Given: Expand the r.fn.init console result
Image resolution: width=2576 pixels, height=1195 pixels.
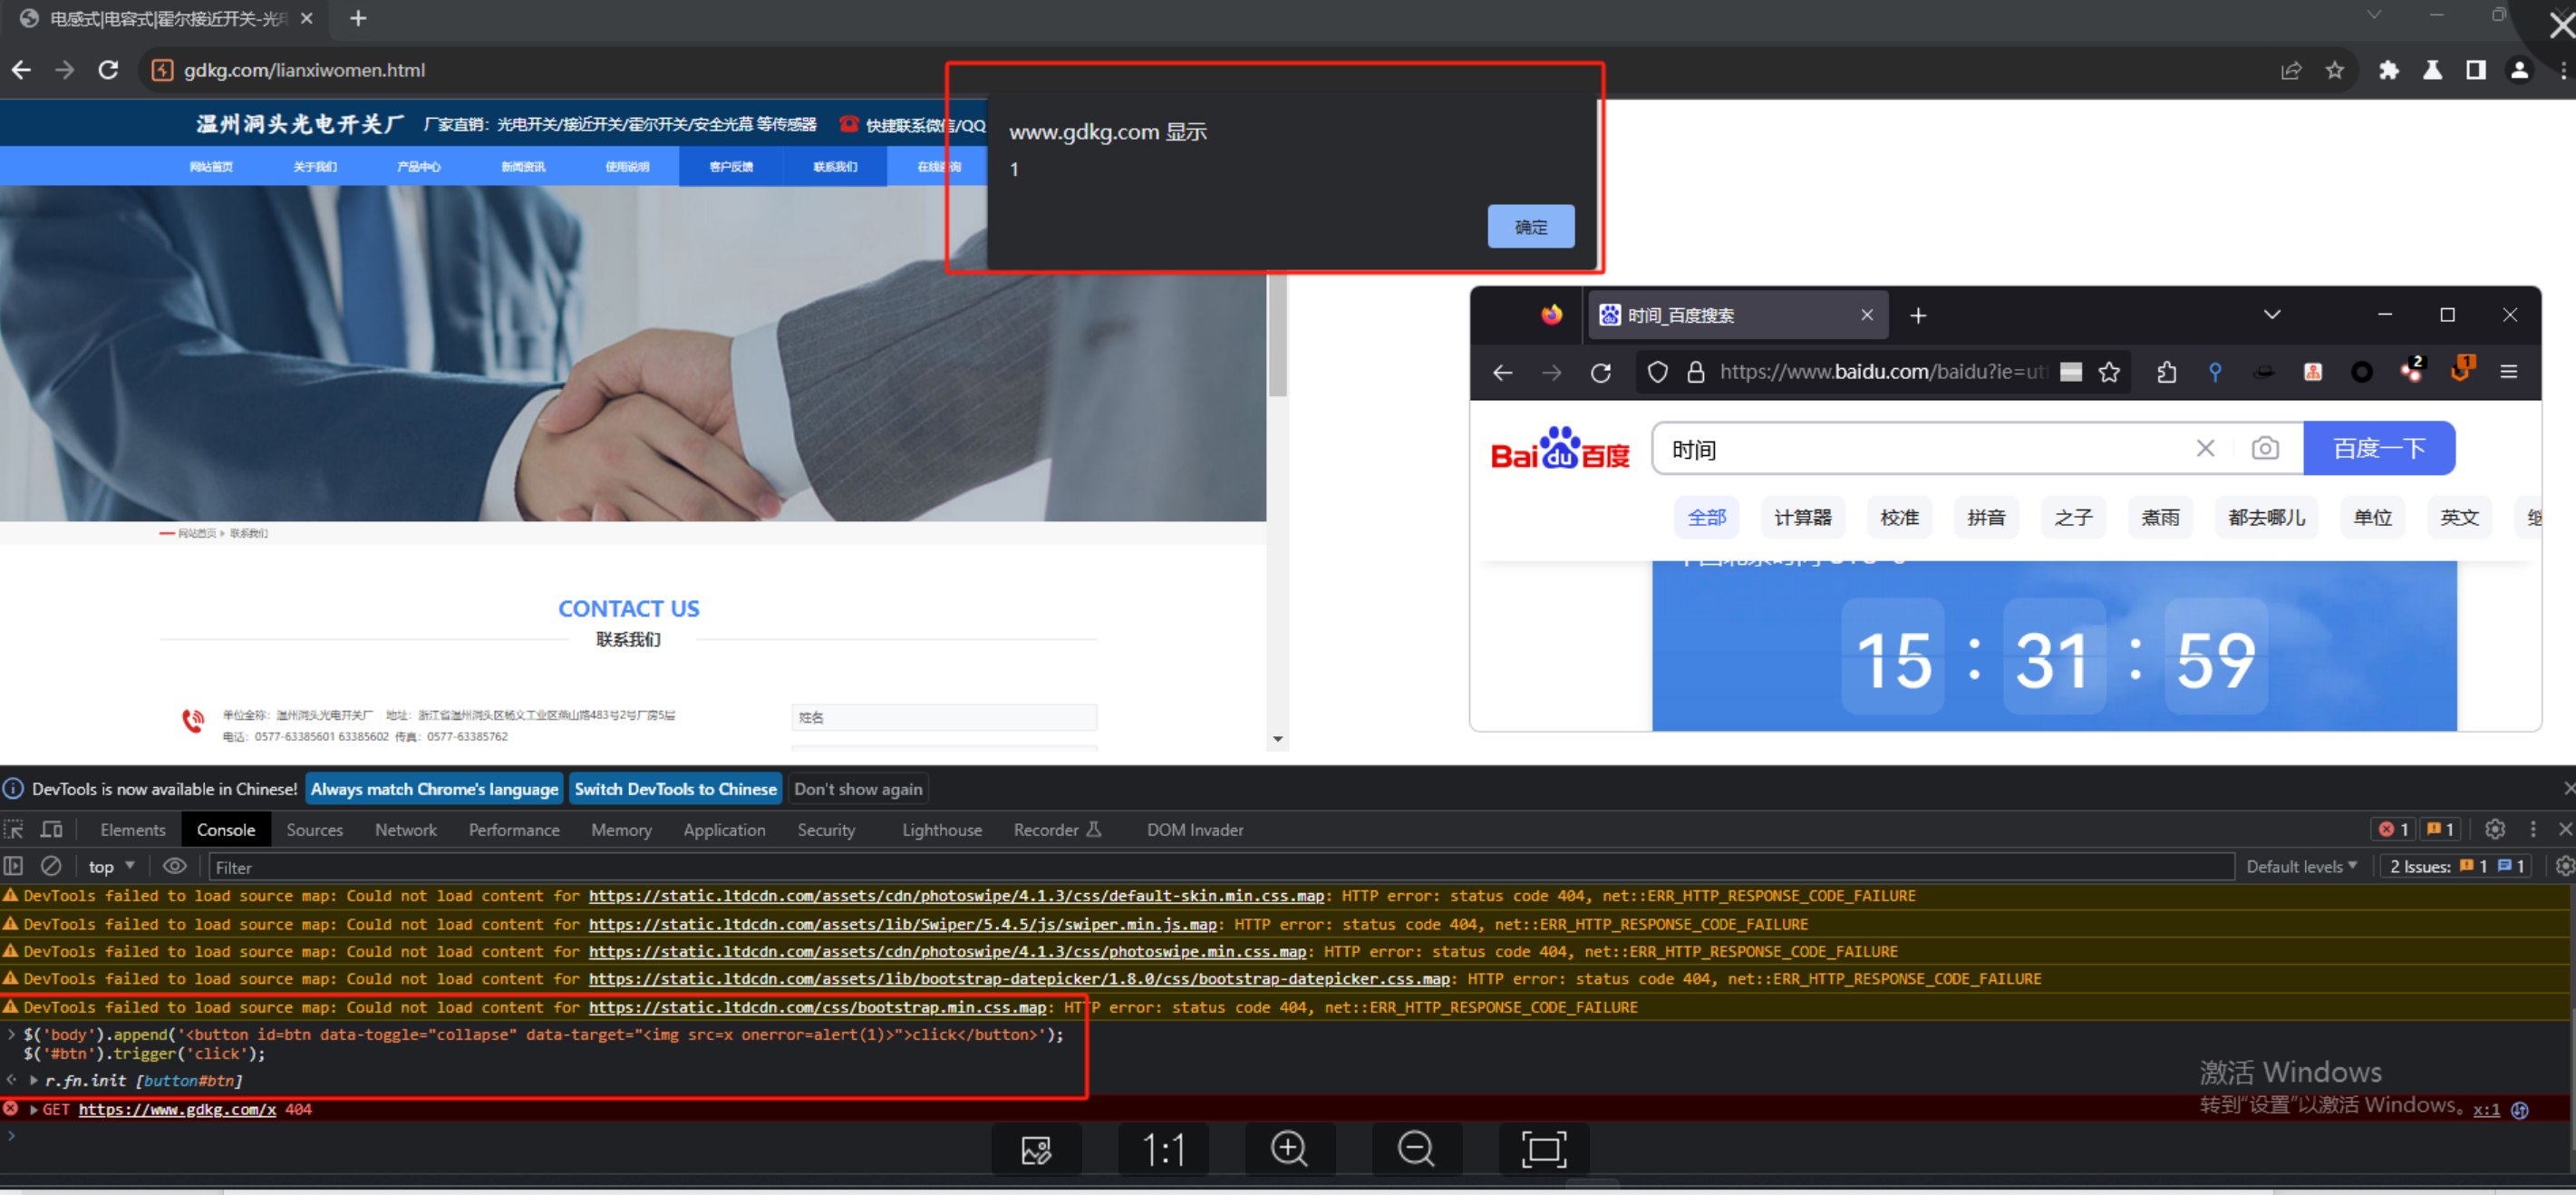Looking at the screenshot, I should click(34, 1081).
